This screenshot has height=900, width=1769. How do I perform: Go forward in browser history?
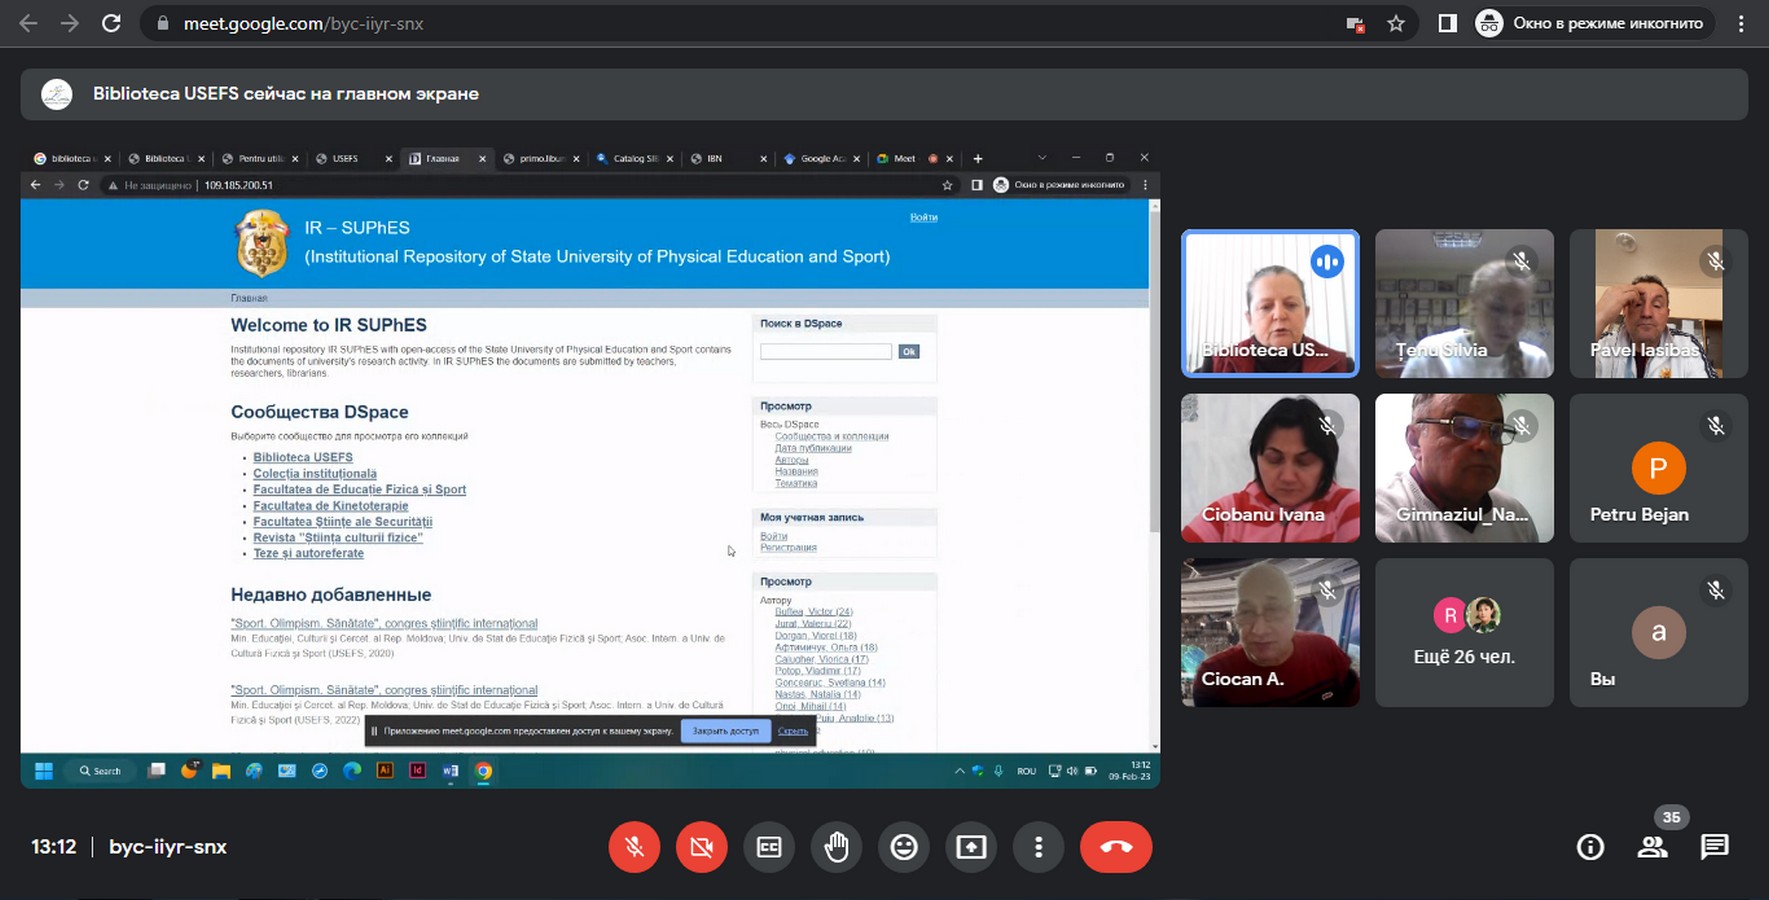[x=69, y=23]
